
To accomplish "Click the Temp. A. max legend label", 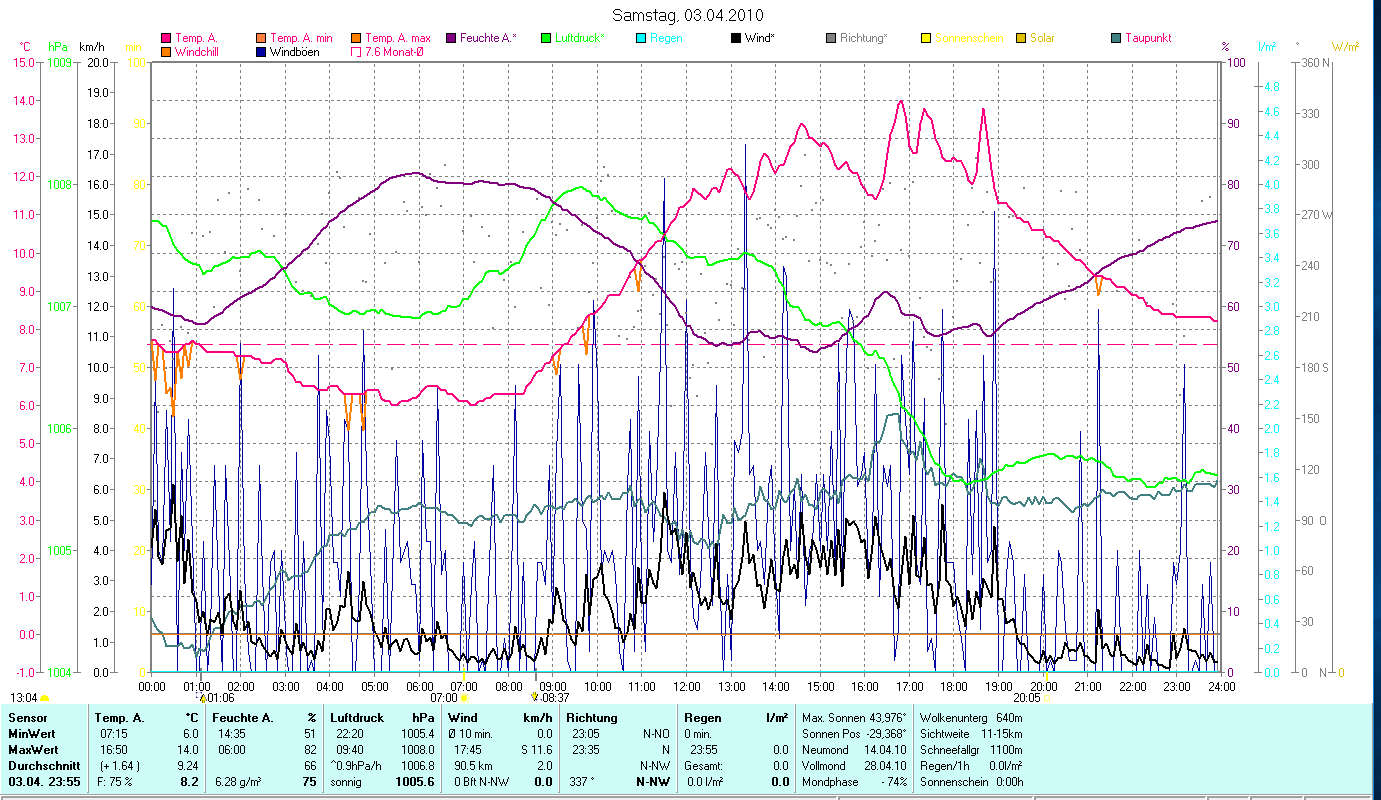I will 400,38.
